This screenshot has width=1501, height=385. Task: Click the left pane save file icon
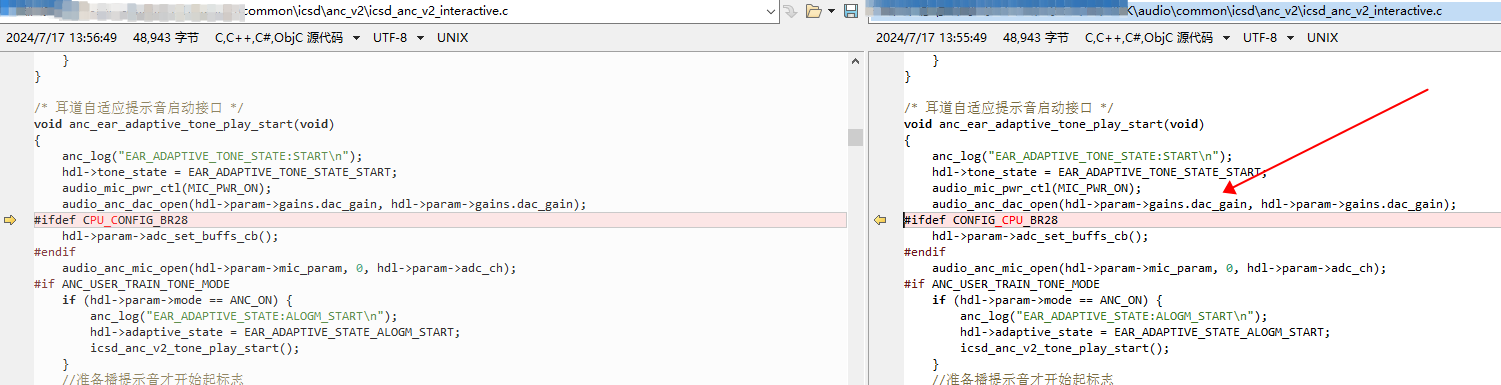(x=851, y=11)
